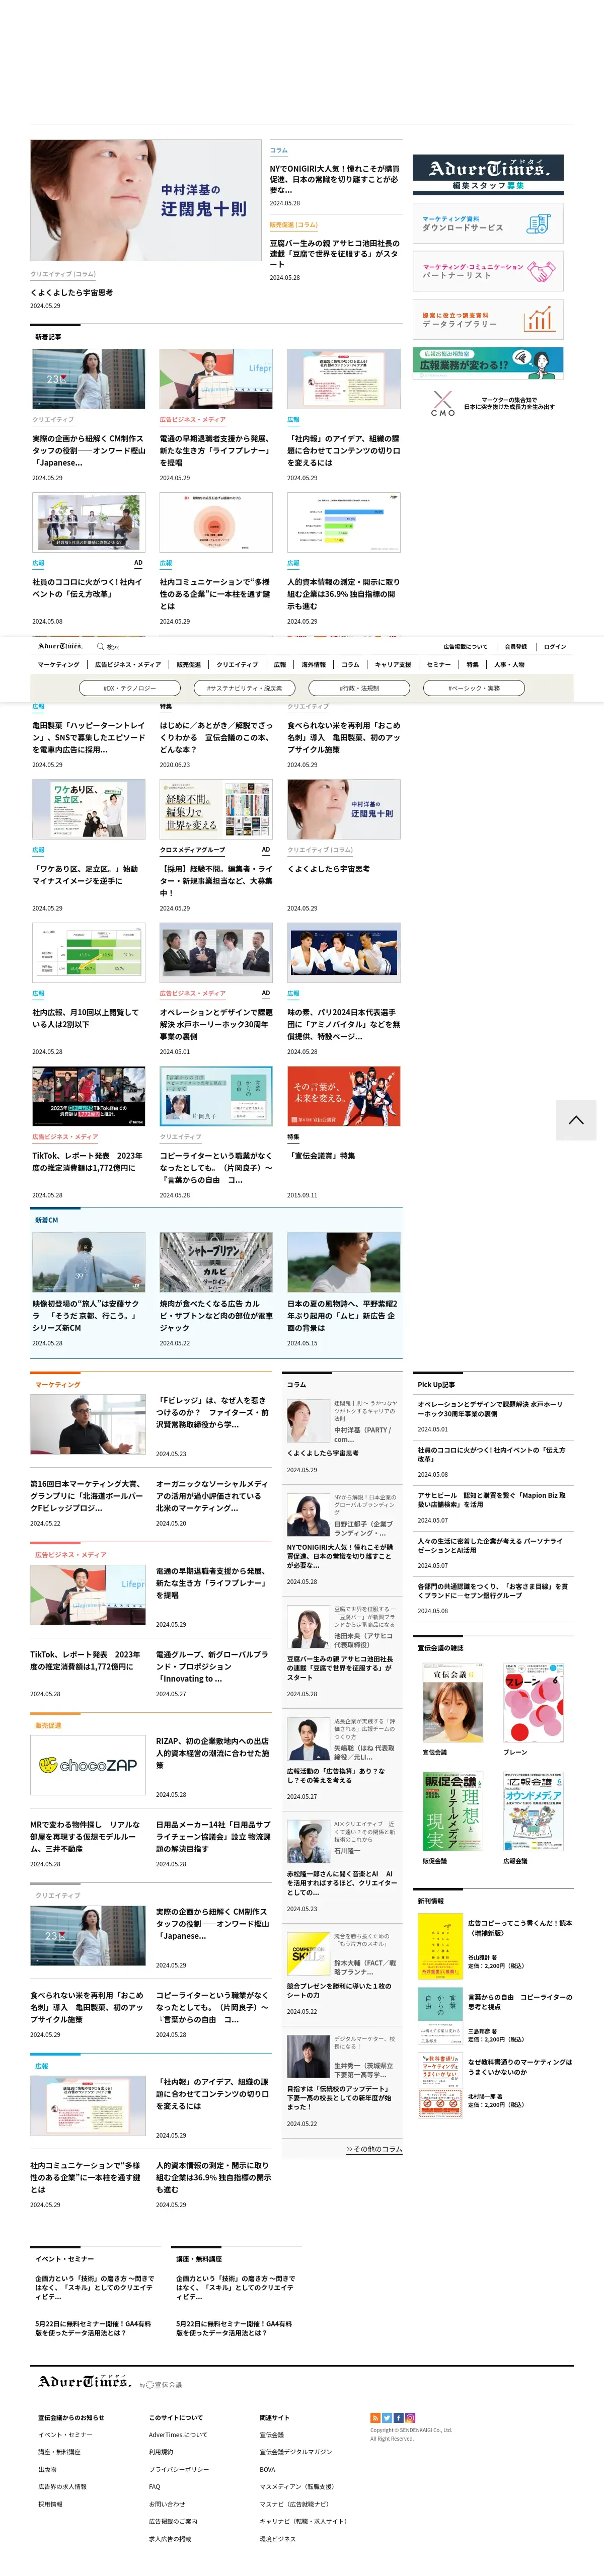Image resolution: width=604 pixels, height=2576 pixels.
Task: Open the 広報会議 magazine cover
Action: coord(533,1812)
